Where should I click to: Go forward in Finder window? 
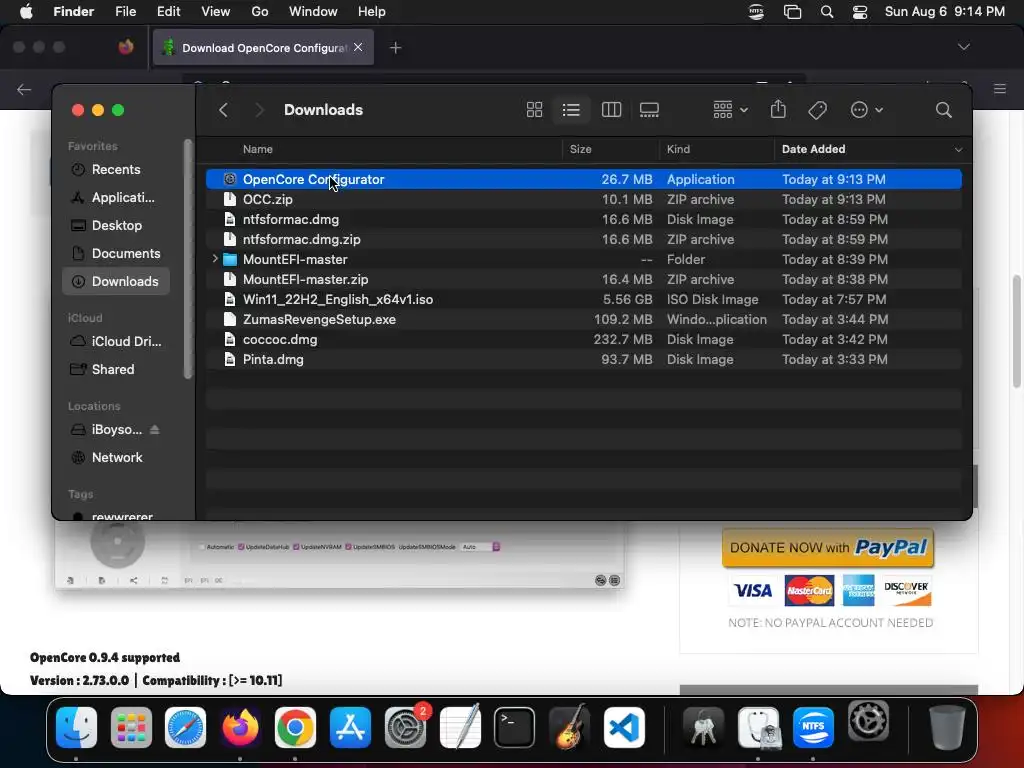pyautogui.click(x=259, y=110)
